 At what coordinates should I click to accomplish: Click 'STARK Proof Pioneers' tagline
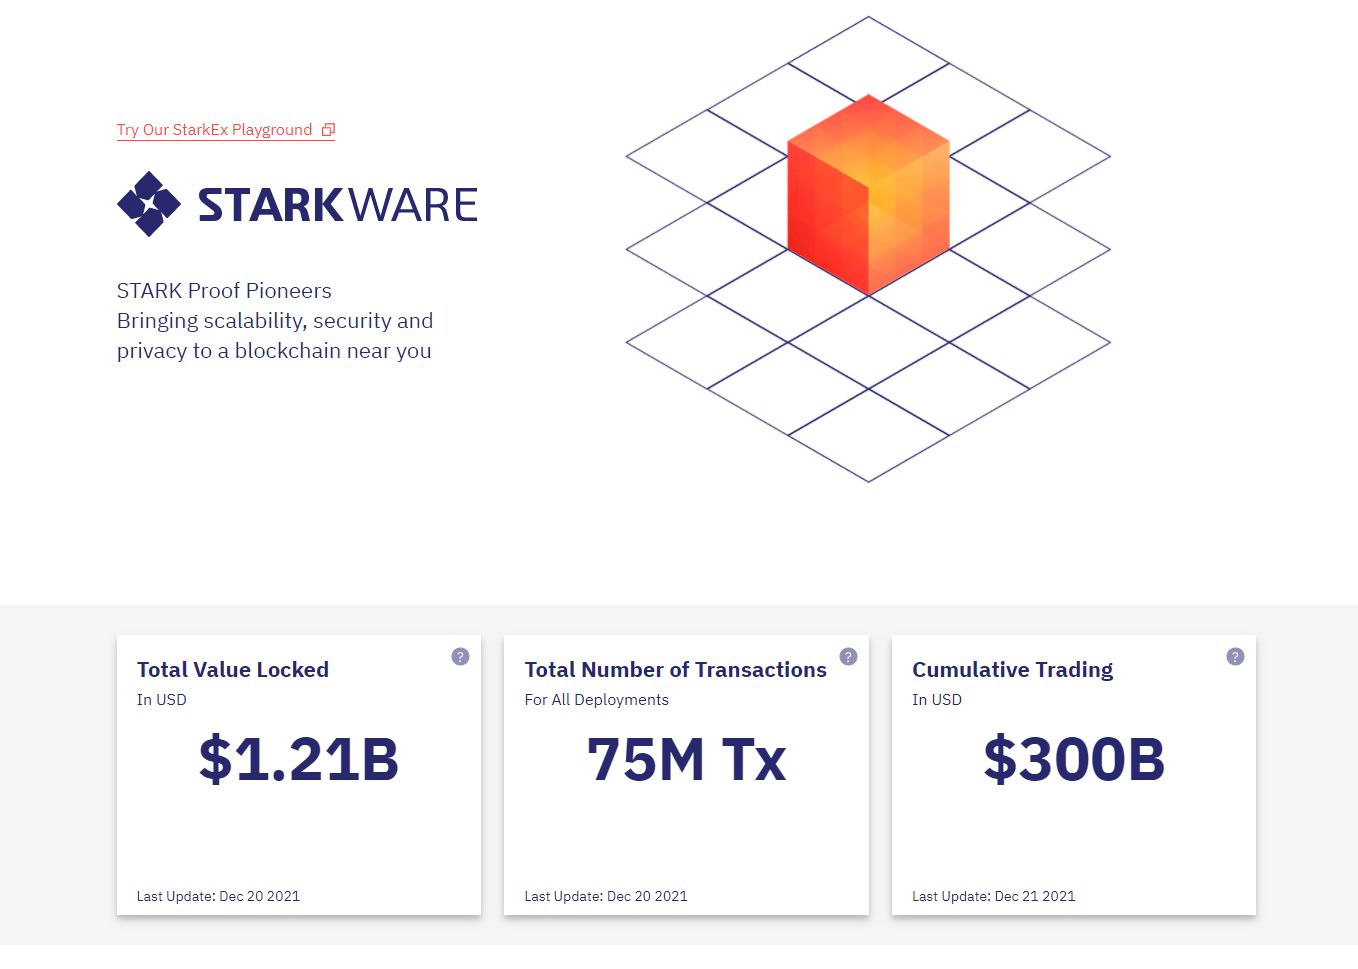(x=224, y=291)
